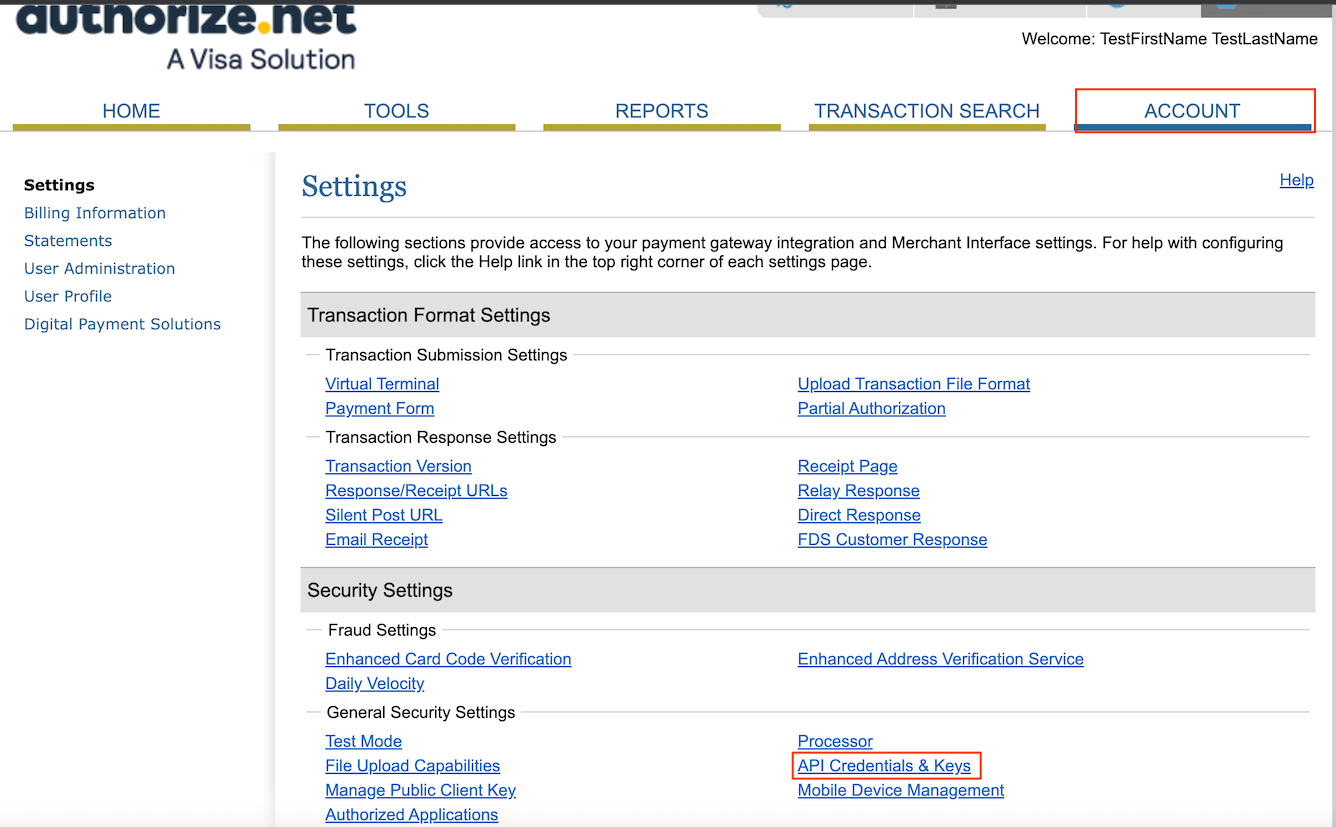Open Digital Payment Solutions
Image resolution: width=1336 pixels, height=827 pixels.
tap(122, 324)
